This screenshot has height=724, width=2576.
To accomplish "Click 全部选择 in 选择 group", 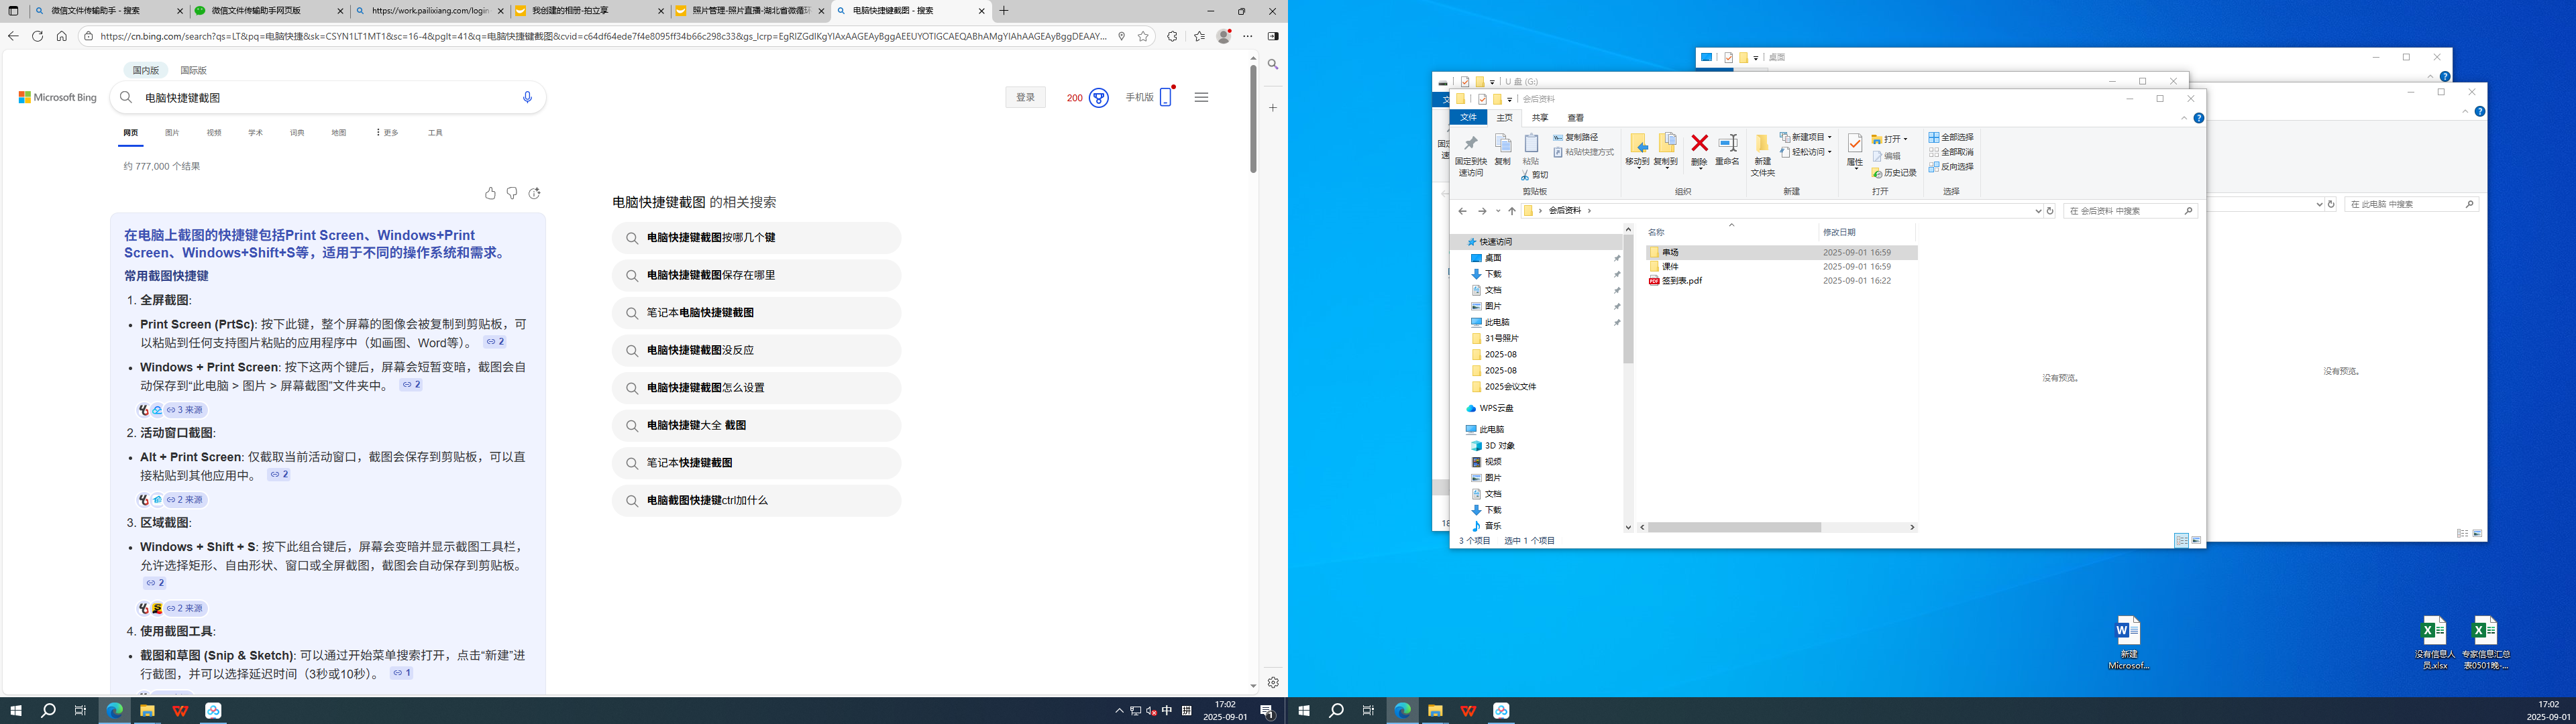I will (1951, 137).
